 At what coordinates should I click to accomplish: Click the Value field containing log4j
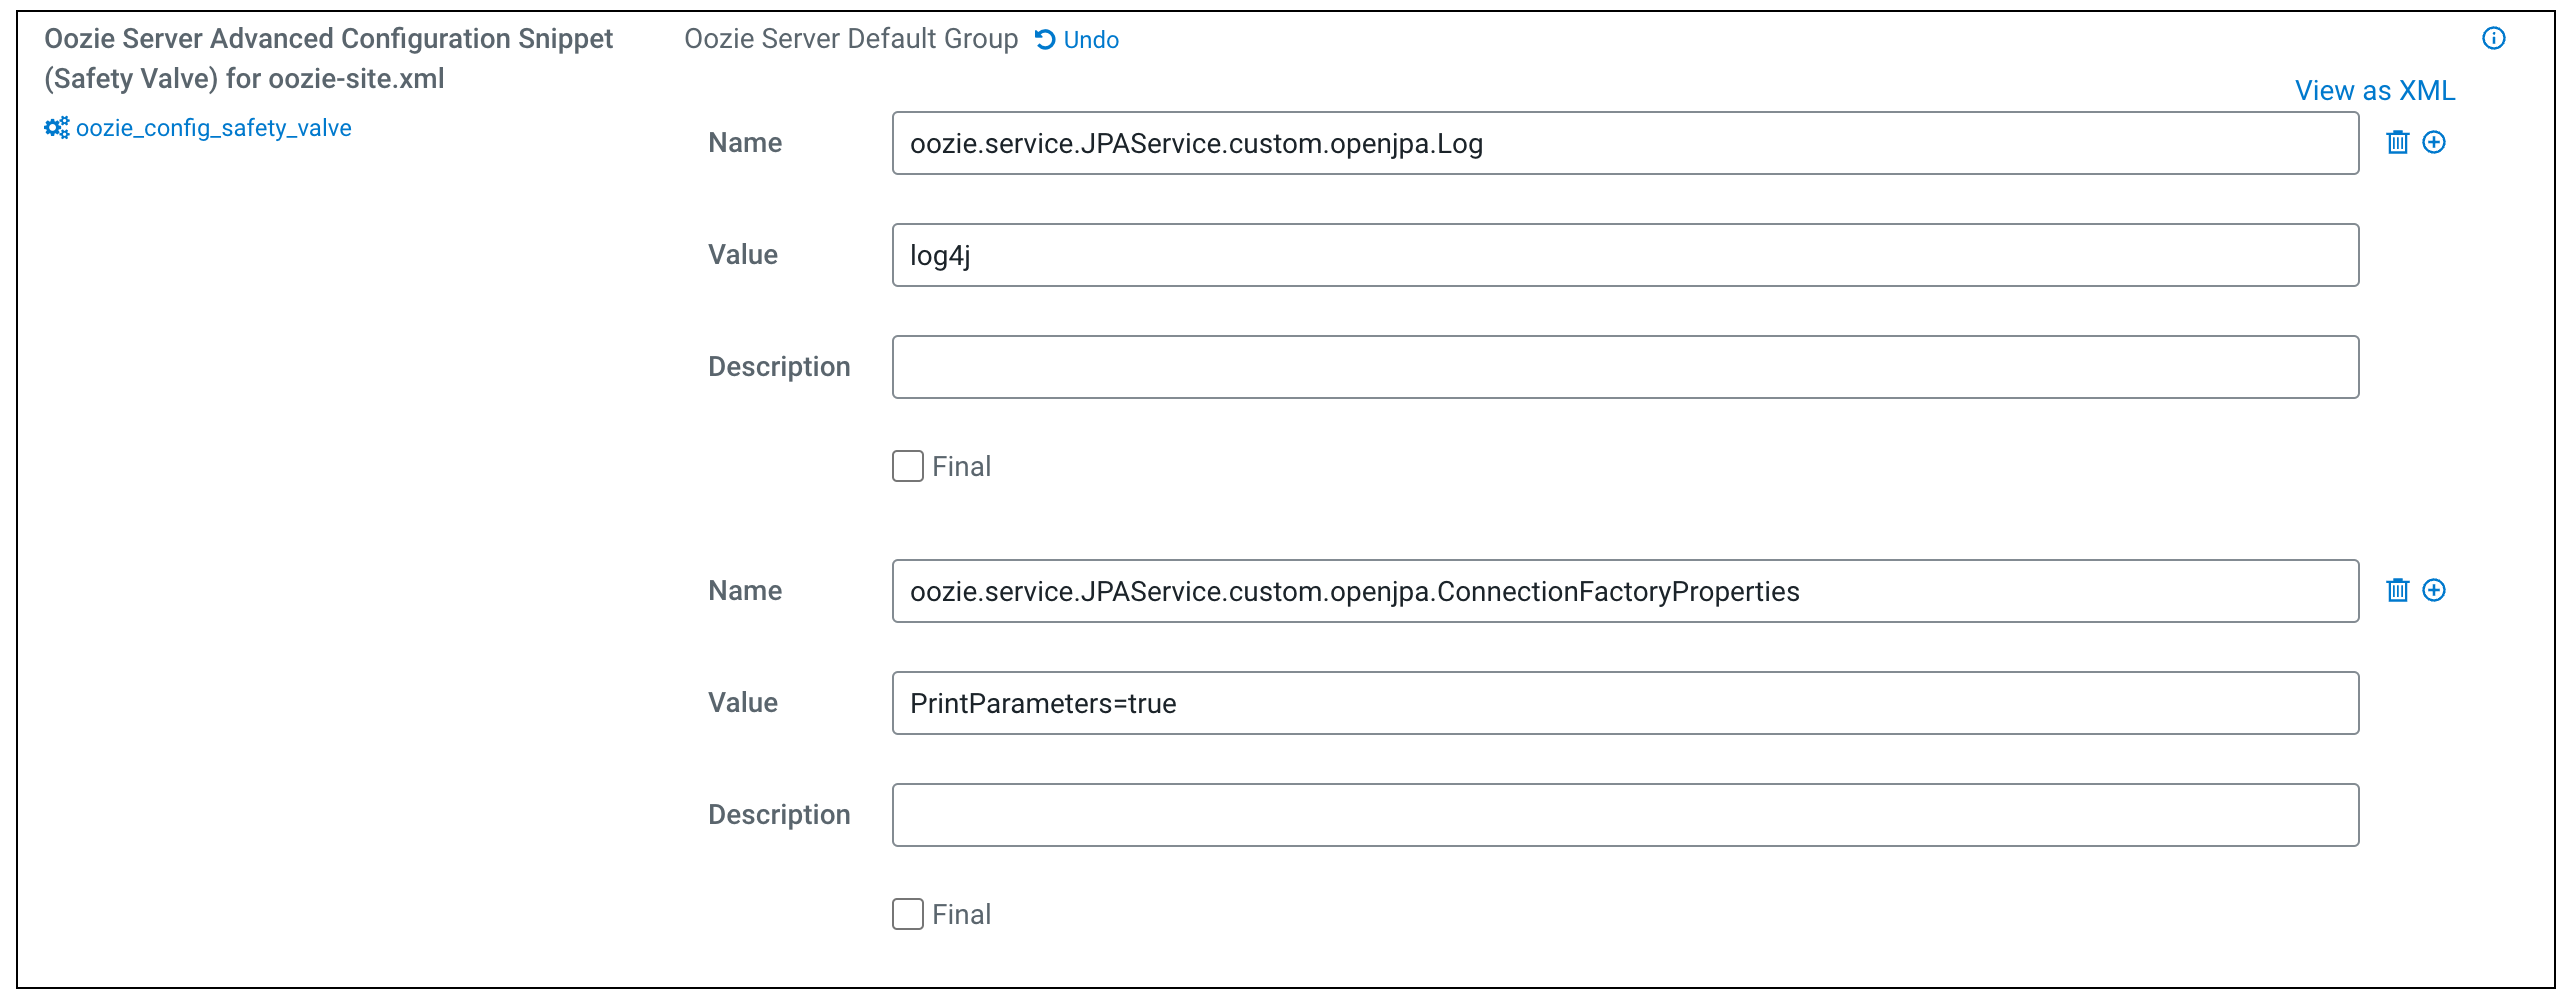click(1625, 255)
